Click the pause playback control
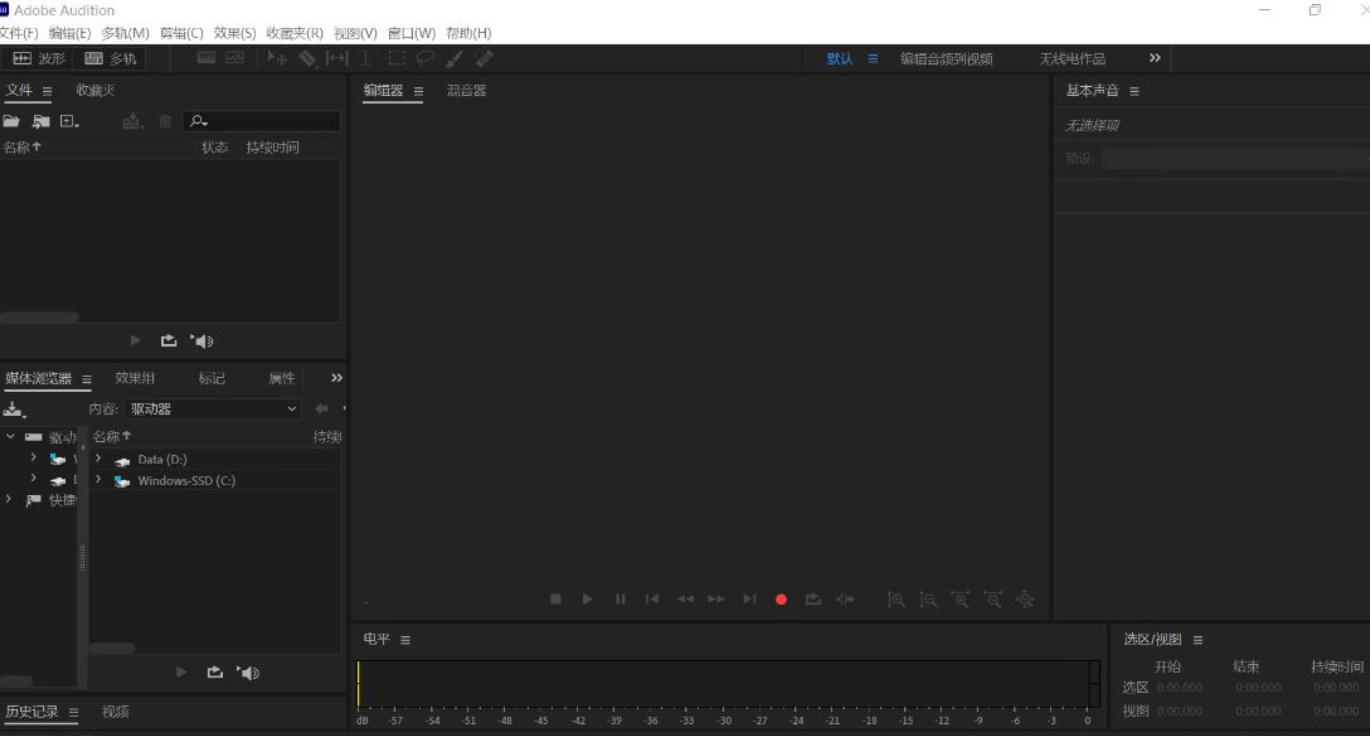 pos(619,598)
